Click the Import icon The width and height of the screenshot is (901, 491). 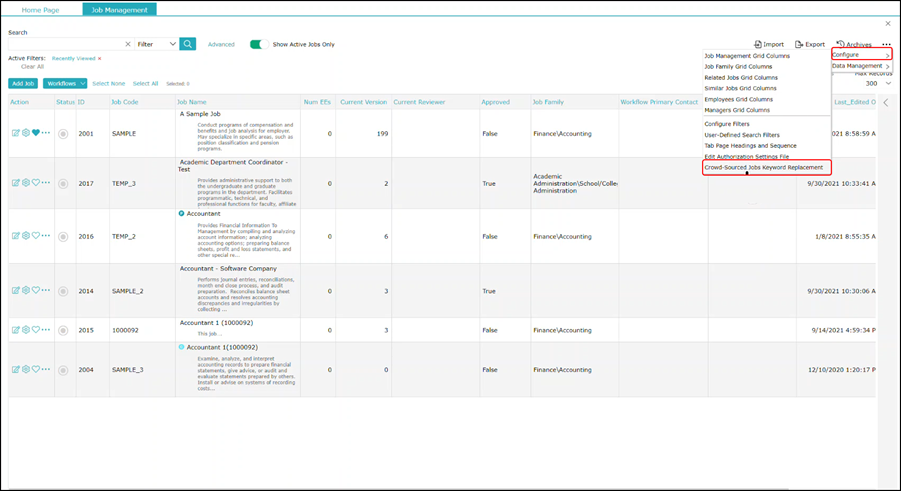click(758, 44)
